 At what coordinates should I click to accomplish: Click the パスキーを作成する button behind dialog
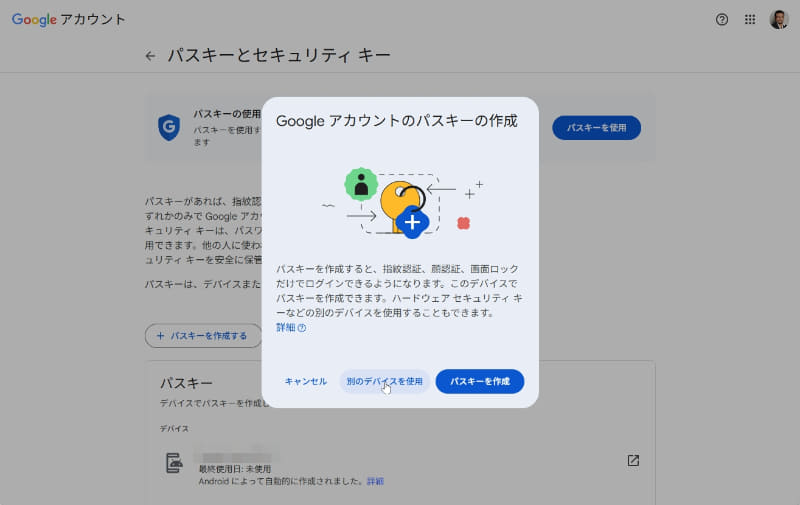pos(203,336)
